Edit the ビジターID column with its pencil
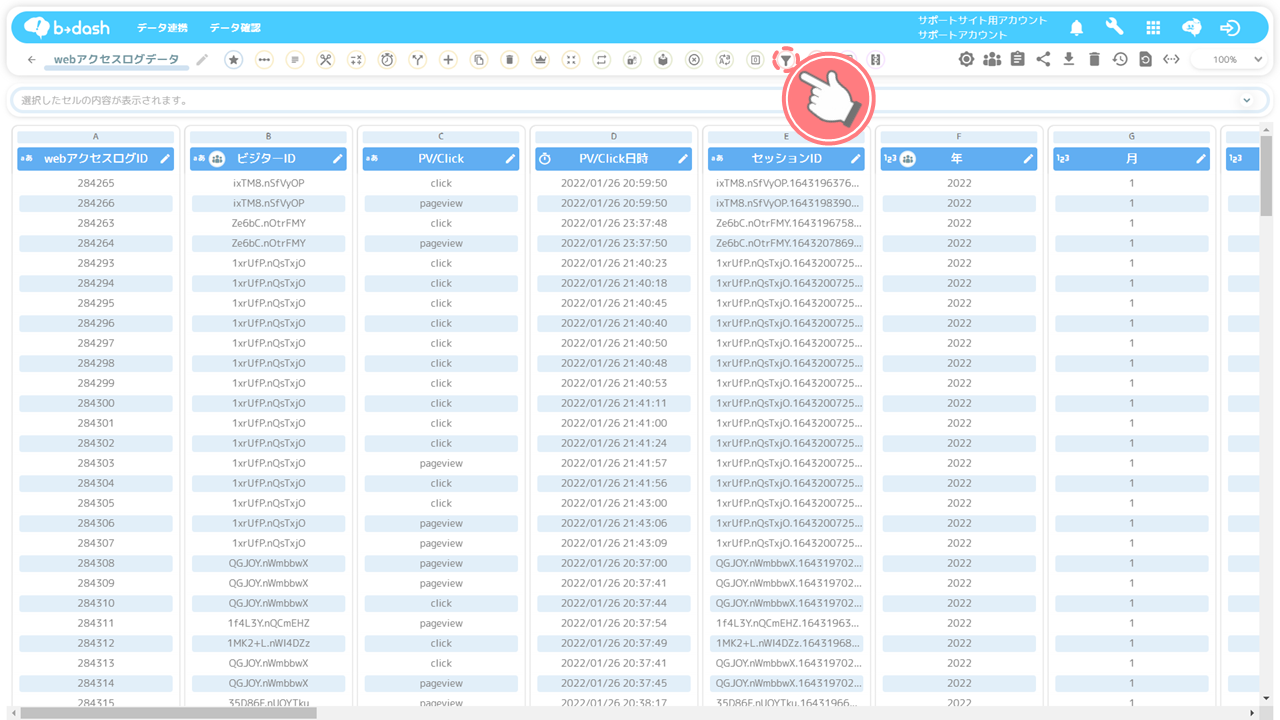Image resolution: width=1280 pixels, height=720 pixels. pyautogui.click(x=338, y=158)
